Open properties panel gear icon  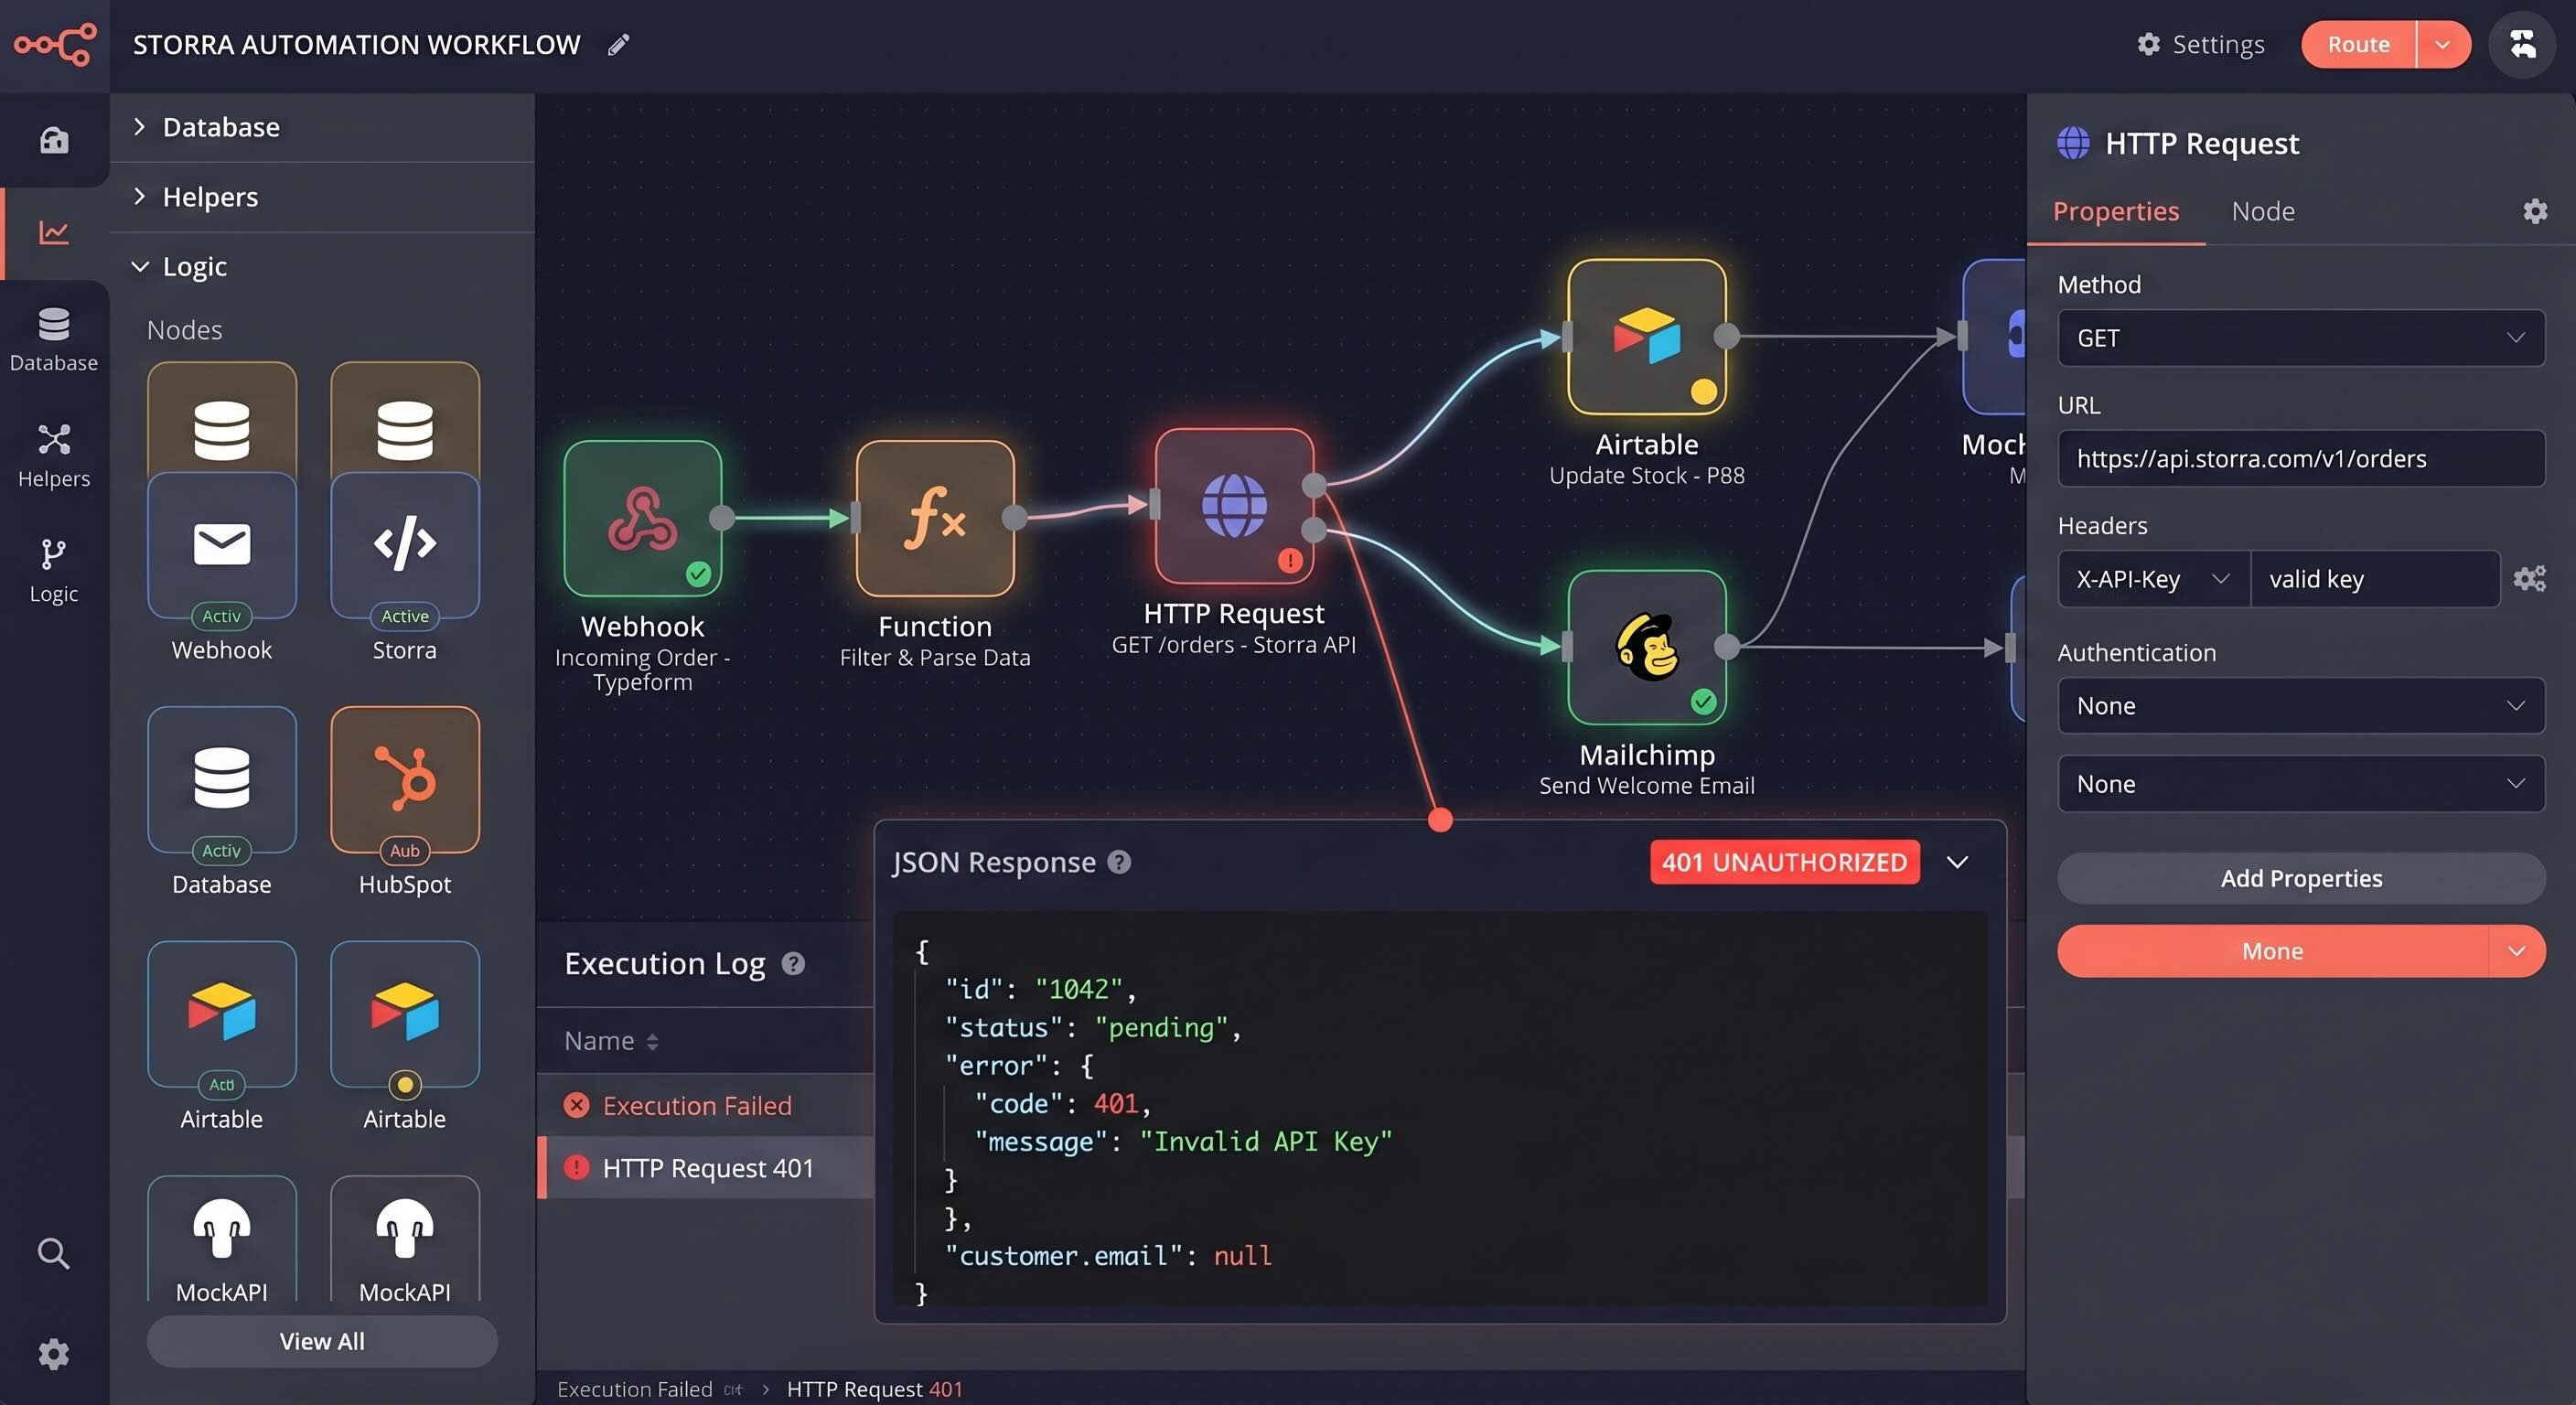(x=2535, y=211)
